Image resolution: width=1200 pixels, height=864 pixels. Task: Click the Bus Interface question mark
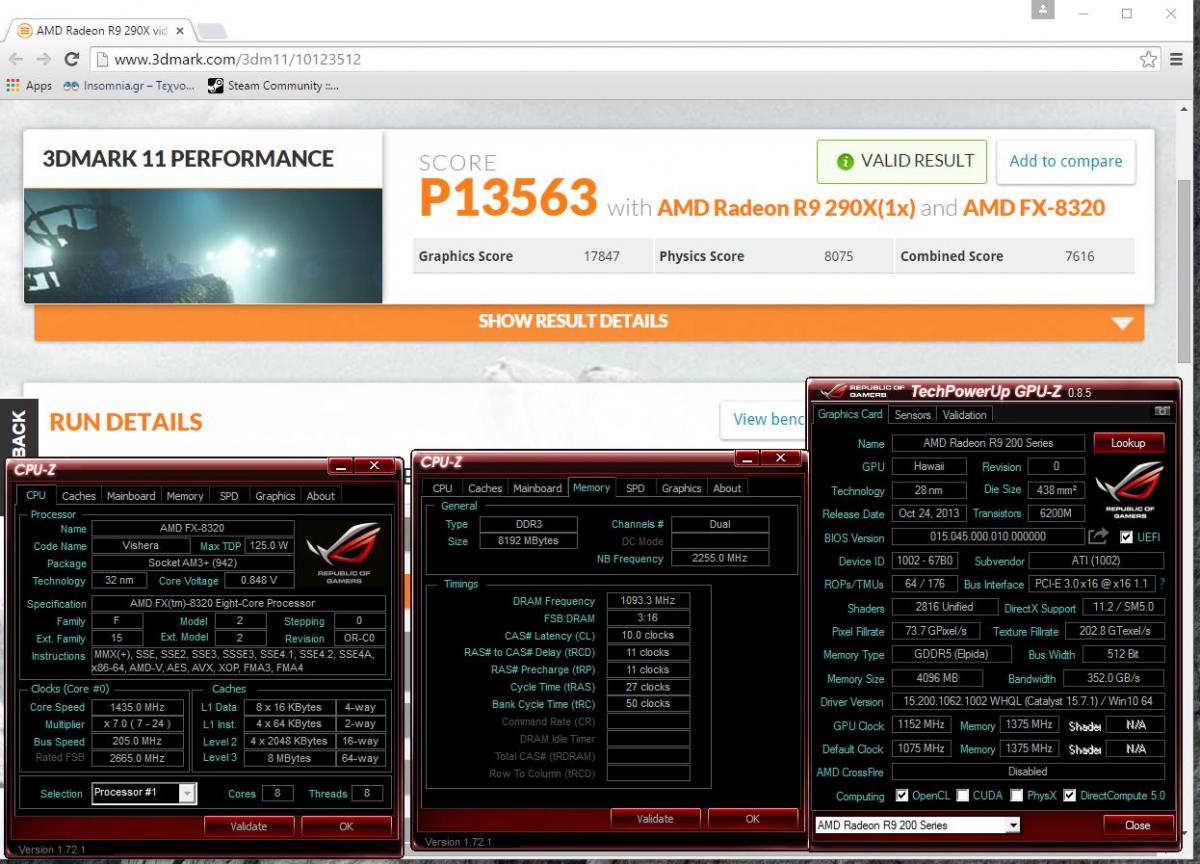coord(1162,584)
